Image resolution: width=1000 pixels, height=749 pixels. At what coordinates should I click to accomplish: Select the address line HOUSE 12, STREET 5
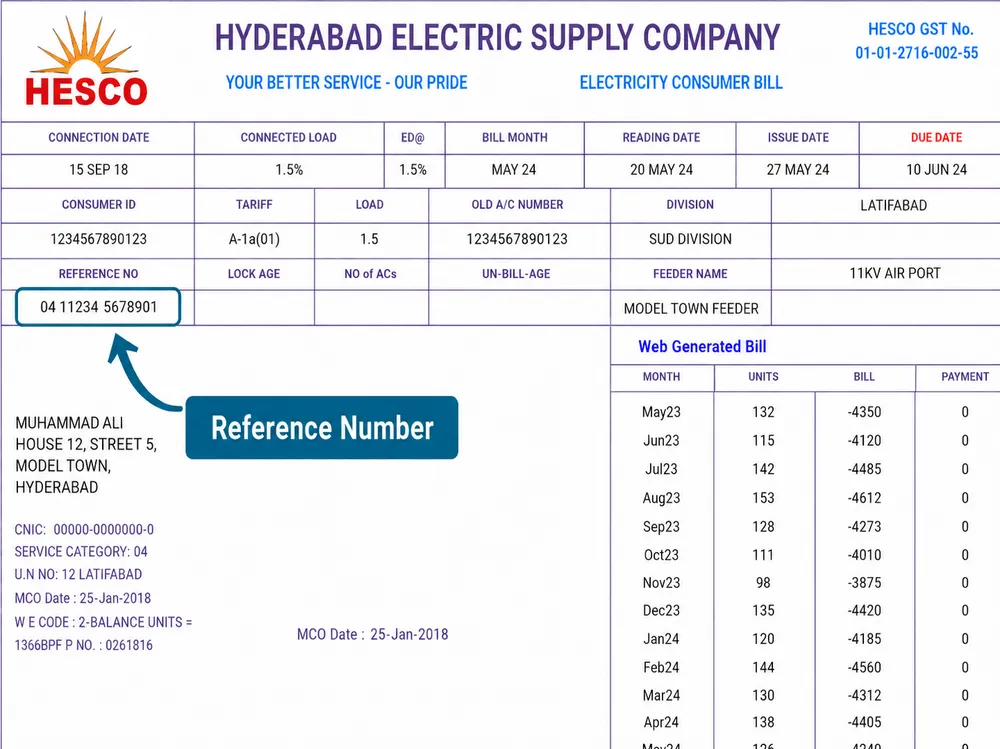[x=85, y=444]
